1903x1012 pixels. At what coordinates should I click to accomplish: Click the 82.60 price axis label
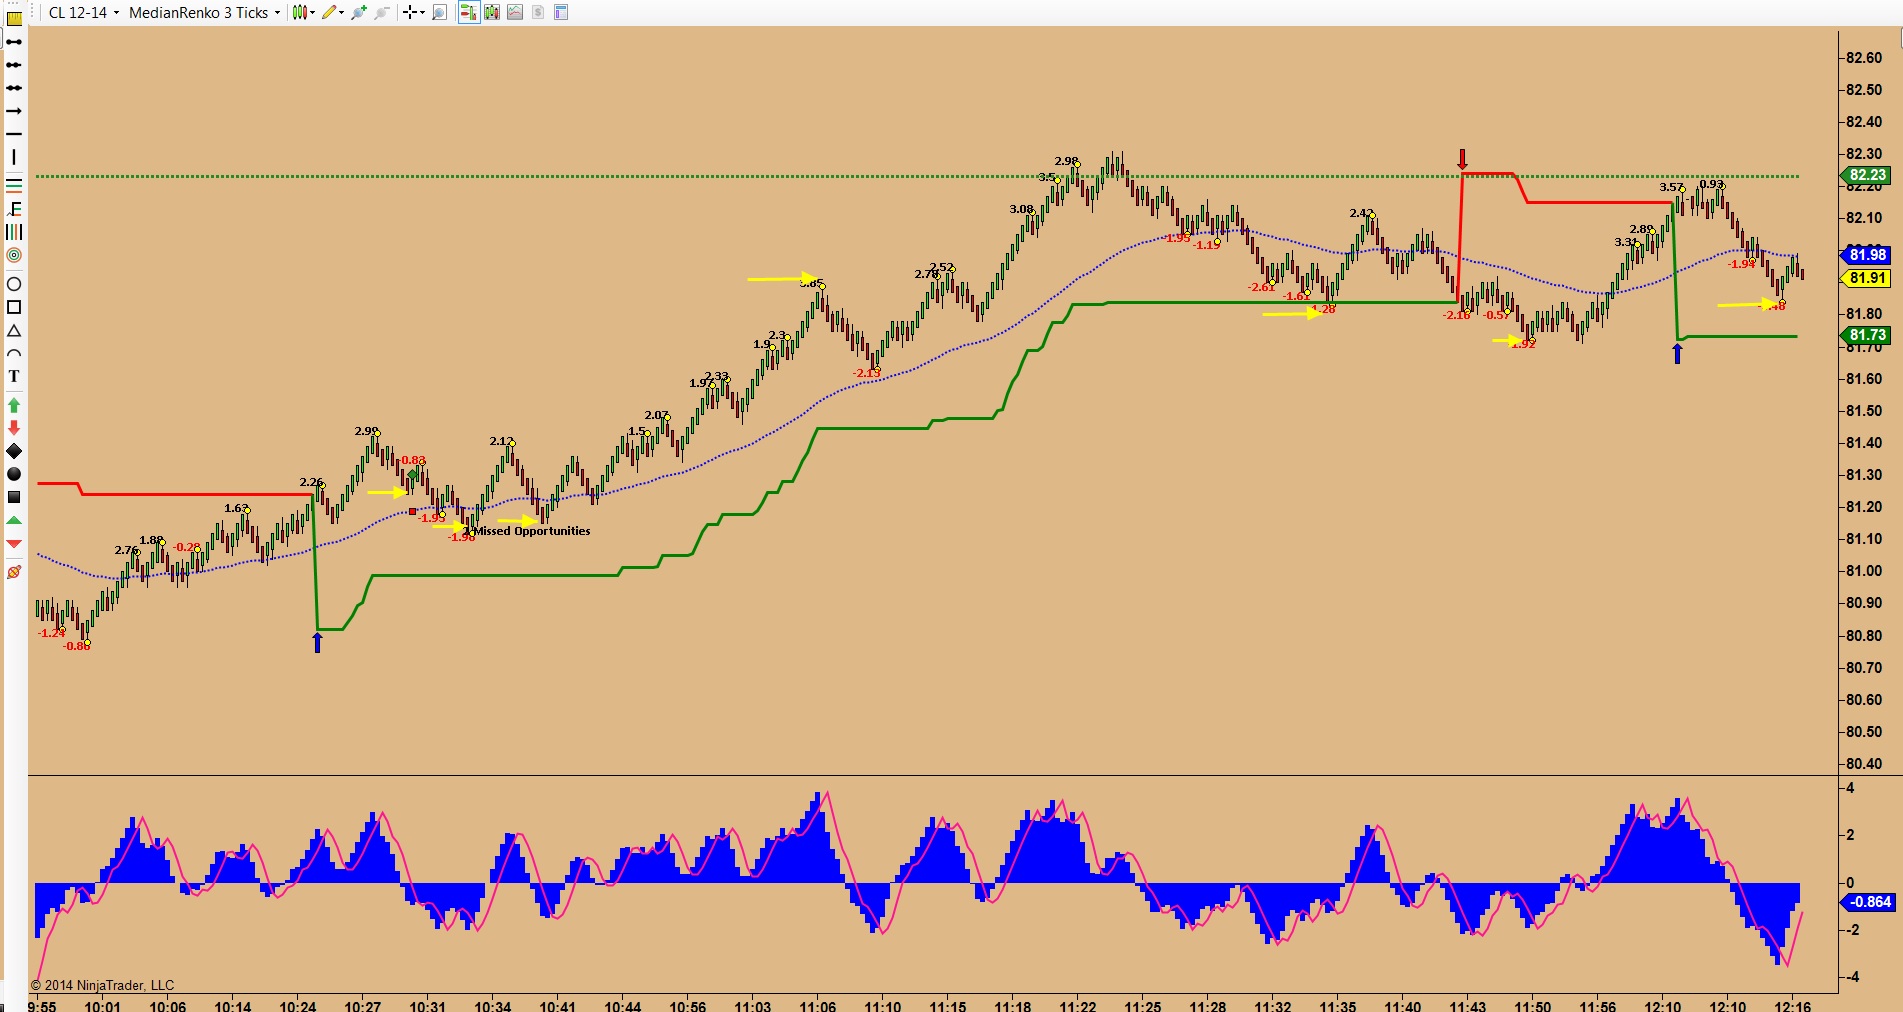[x=1864, y=58]
